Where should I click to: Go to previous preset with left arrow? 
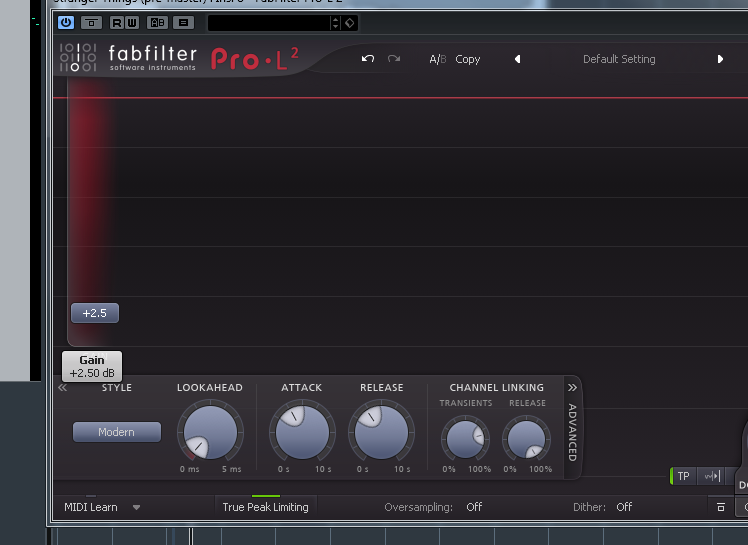coord(517,59)
